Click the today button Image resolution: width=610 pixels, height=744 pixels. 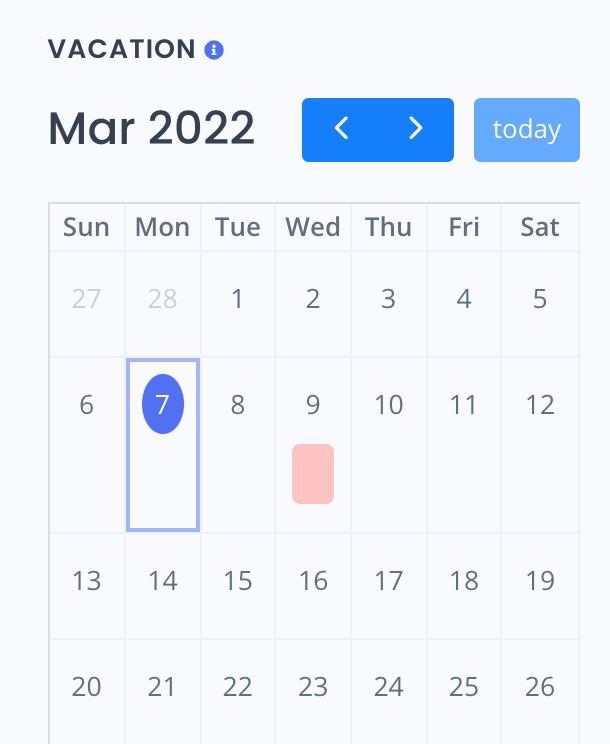[527, 130]
